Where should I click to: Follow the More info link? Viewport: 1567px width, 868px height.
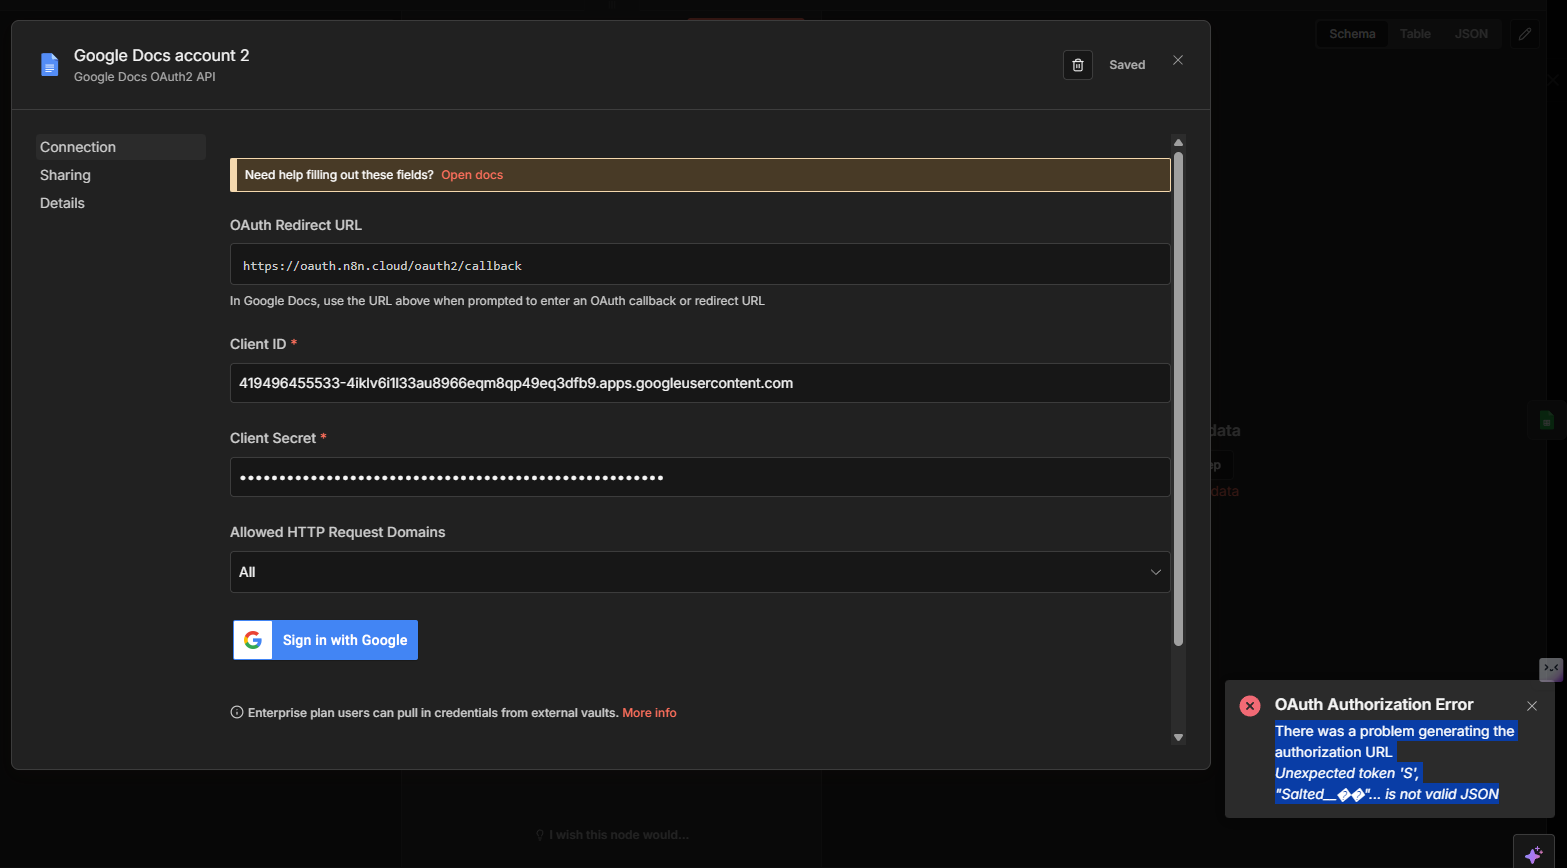pos(649,713)
